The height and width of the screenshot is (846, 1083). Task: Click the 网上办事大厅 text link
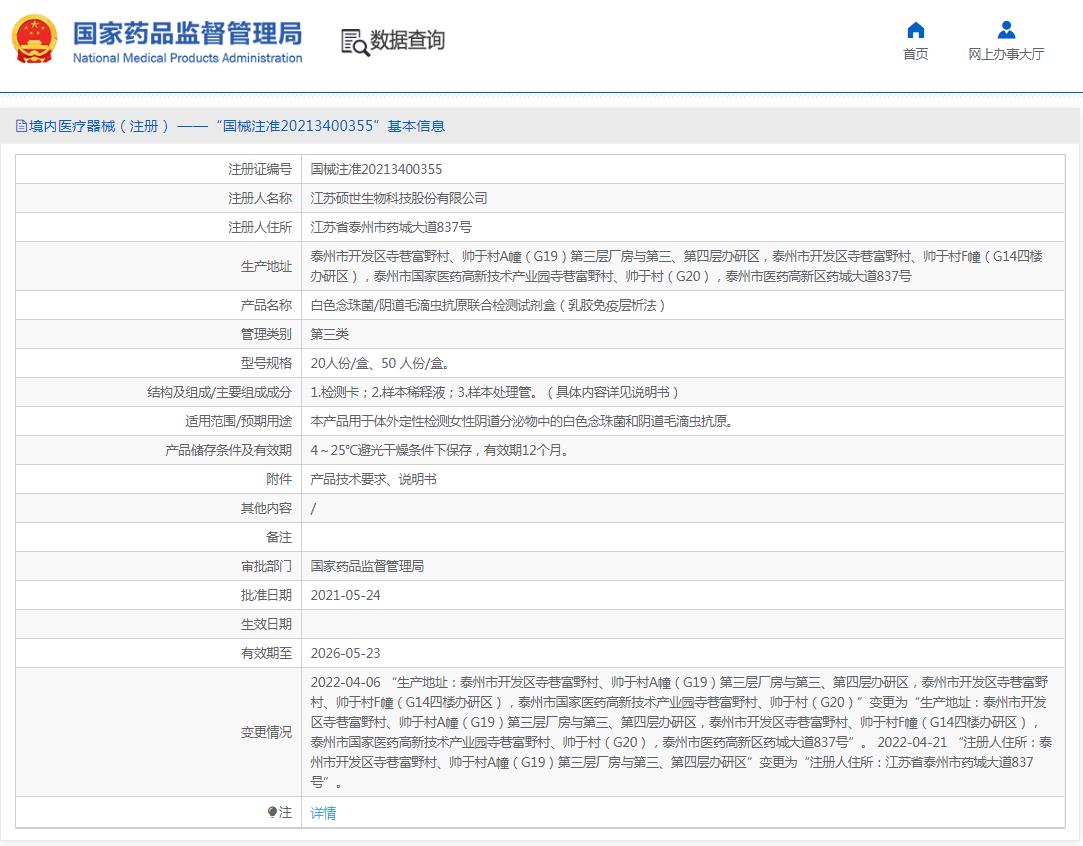point(1006,54)
